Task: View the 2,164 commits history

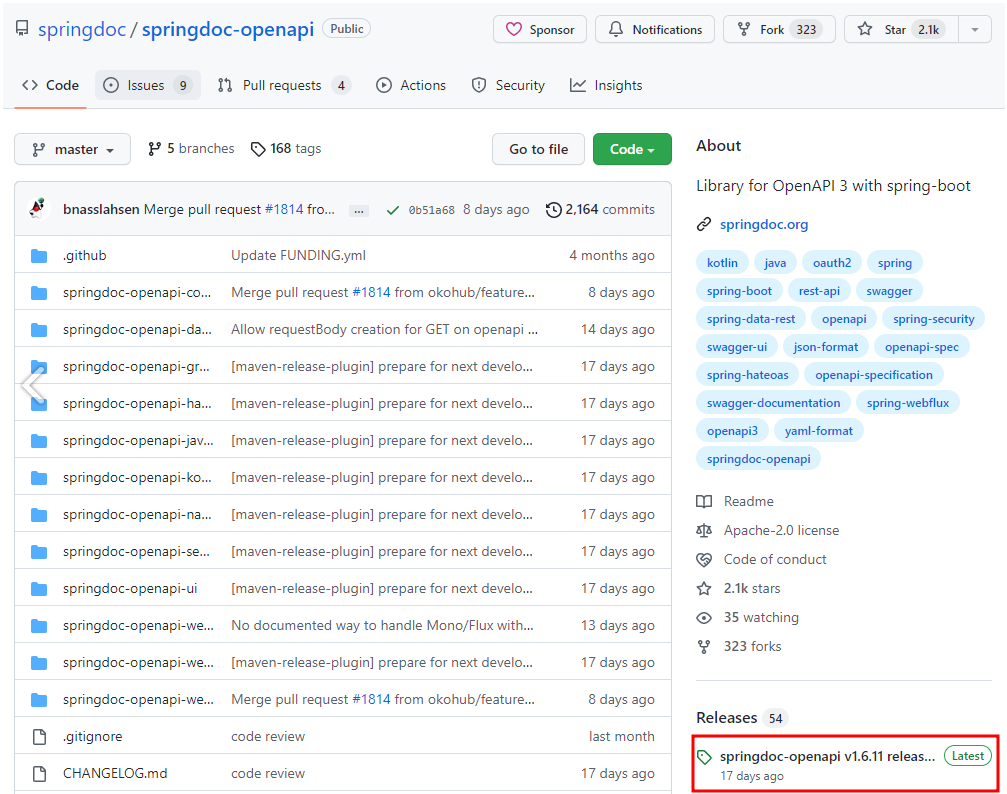Action: [x=600, y=209]
